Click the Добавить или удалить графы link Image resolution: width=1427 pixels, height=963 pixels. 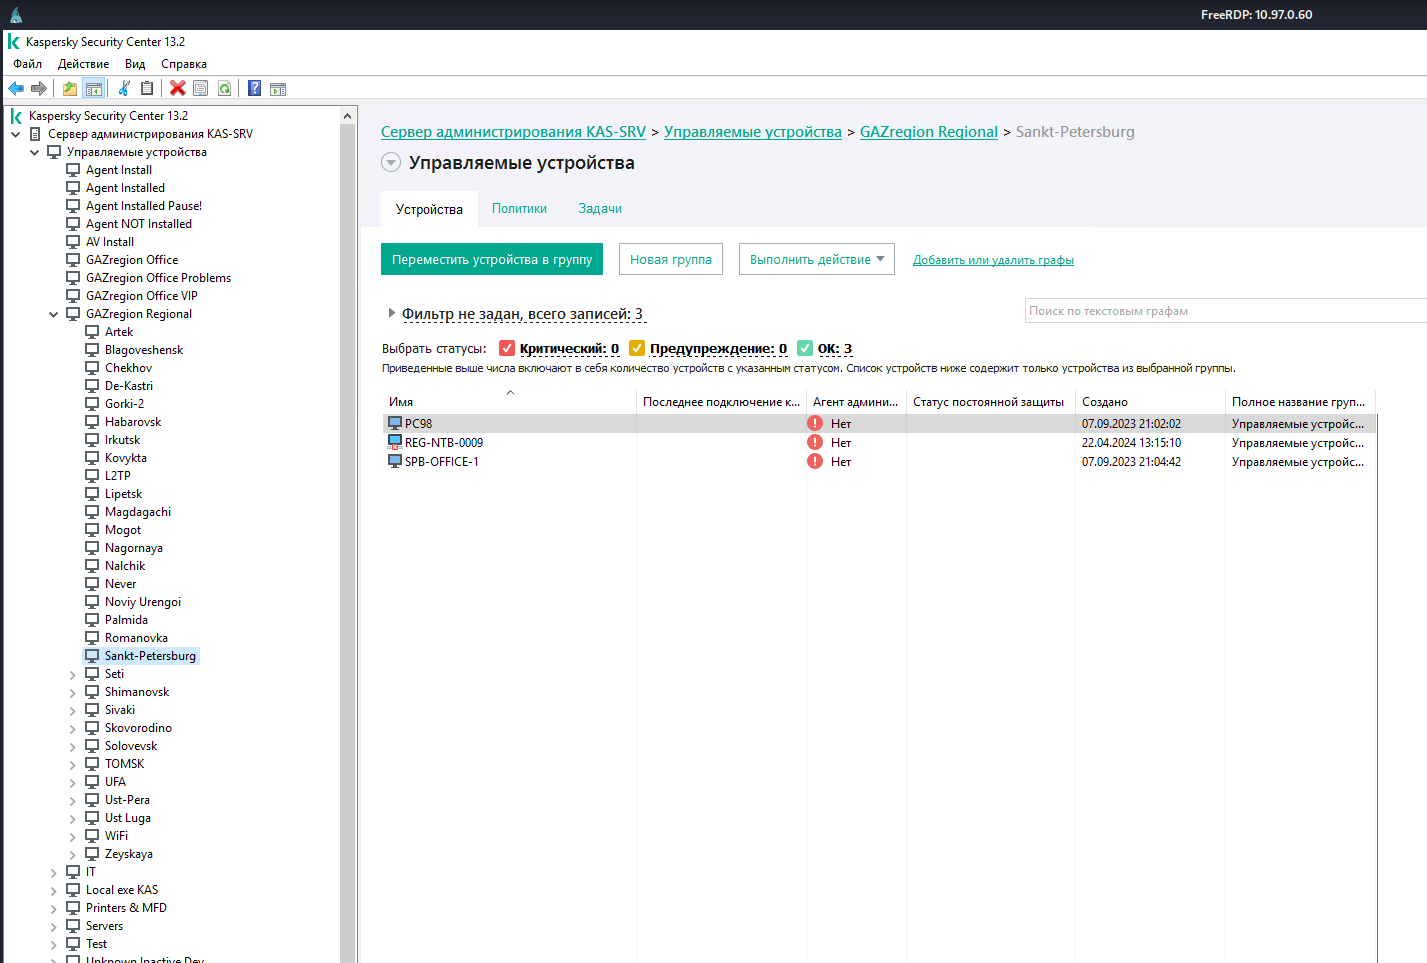[993, 260]
